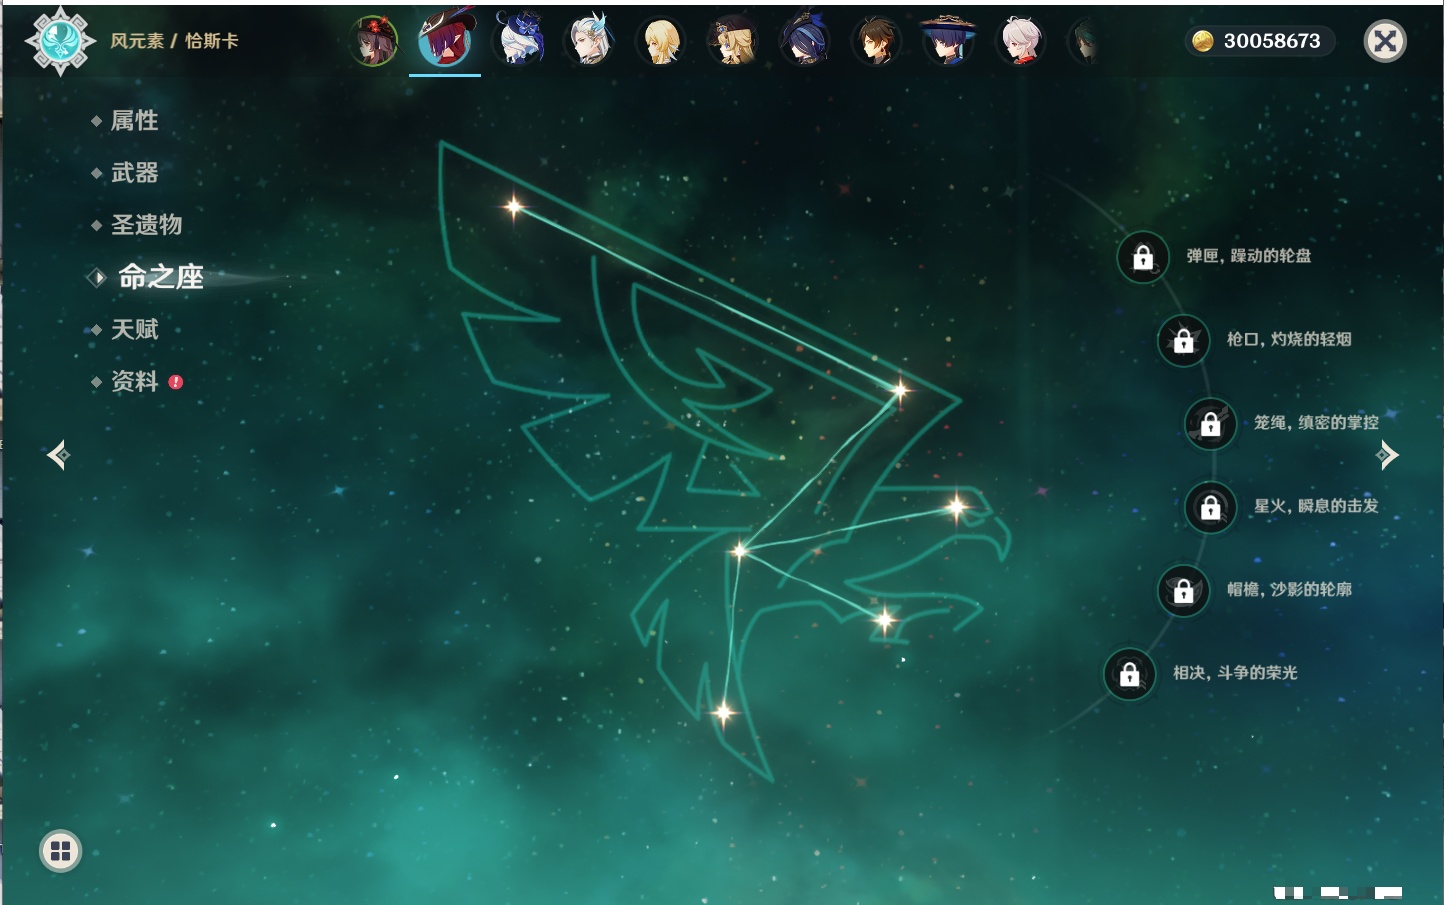The height and width of the screenshot is (905, 1444).
Task: Click the Anemo element emblem
Action: point(60,41)
